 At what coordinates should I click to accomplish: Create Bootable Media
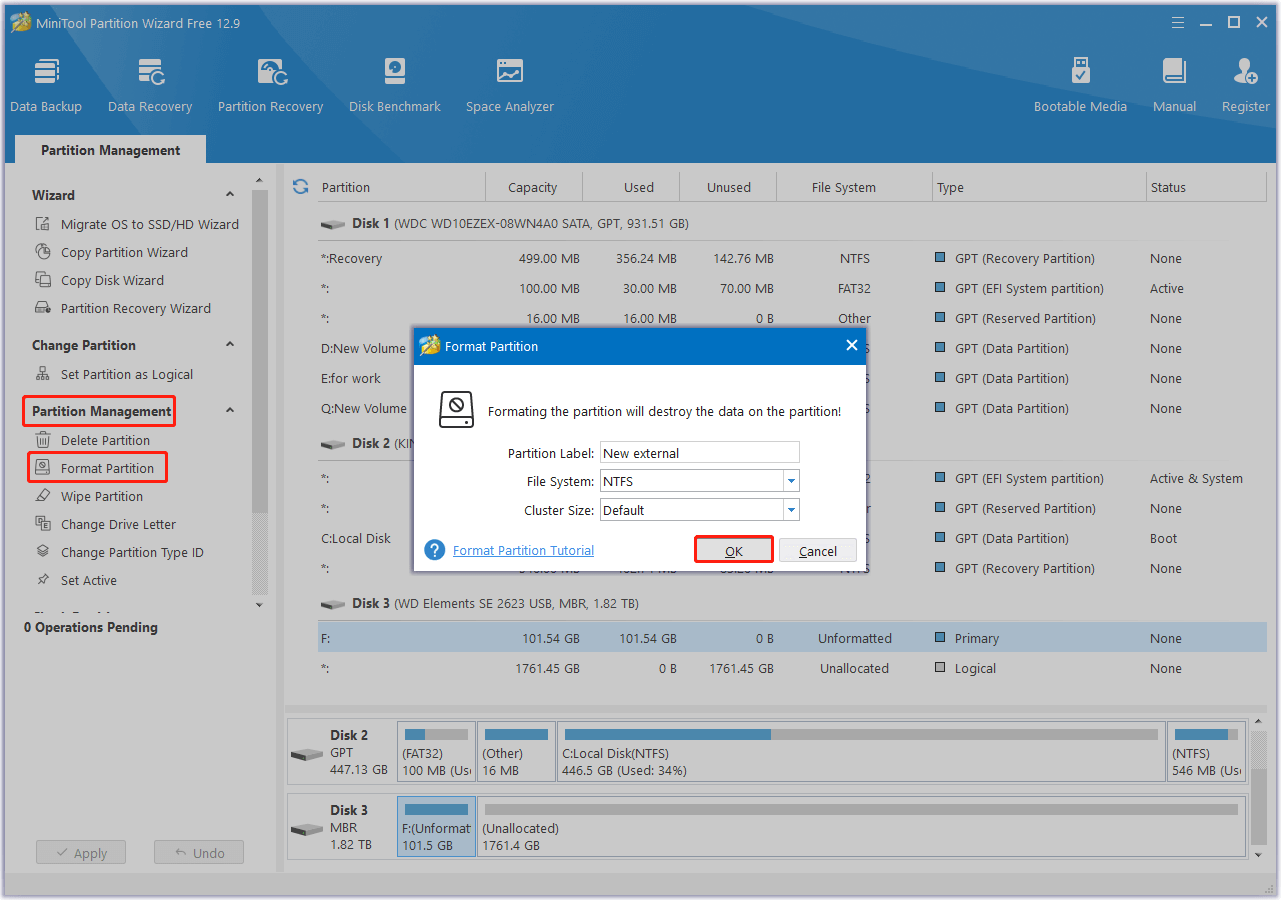(x=1080, y=84)
